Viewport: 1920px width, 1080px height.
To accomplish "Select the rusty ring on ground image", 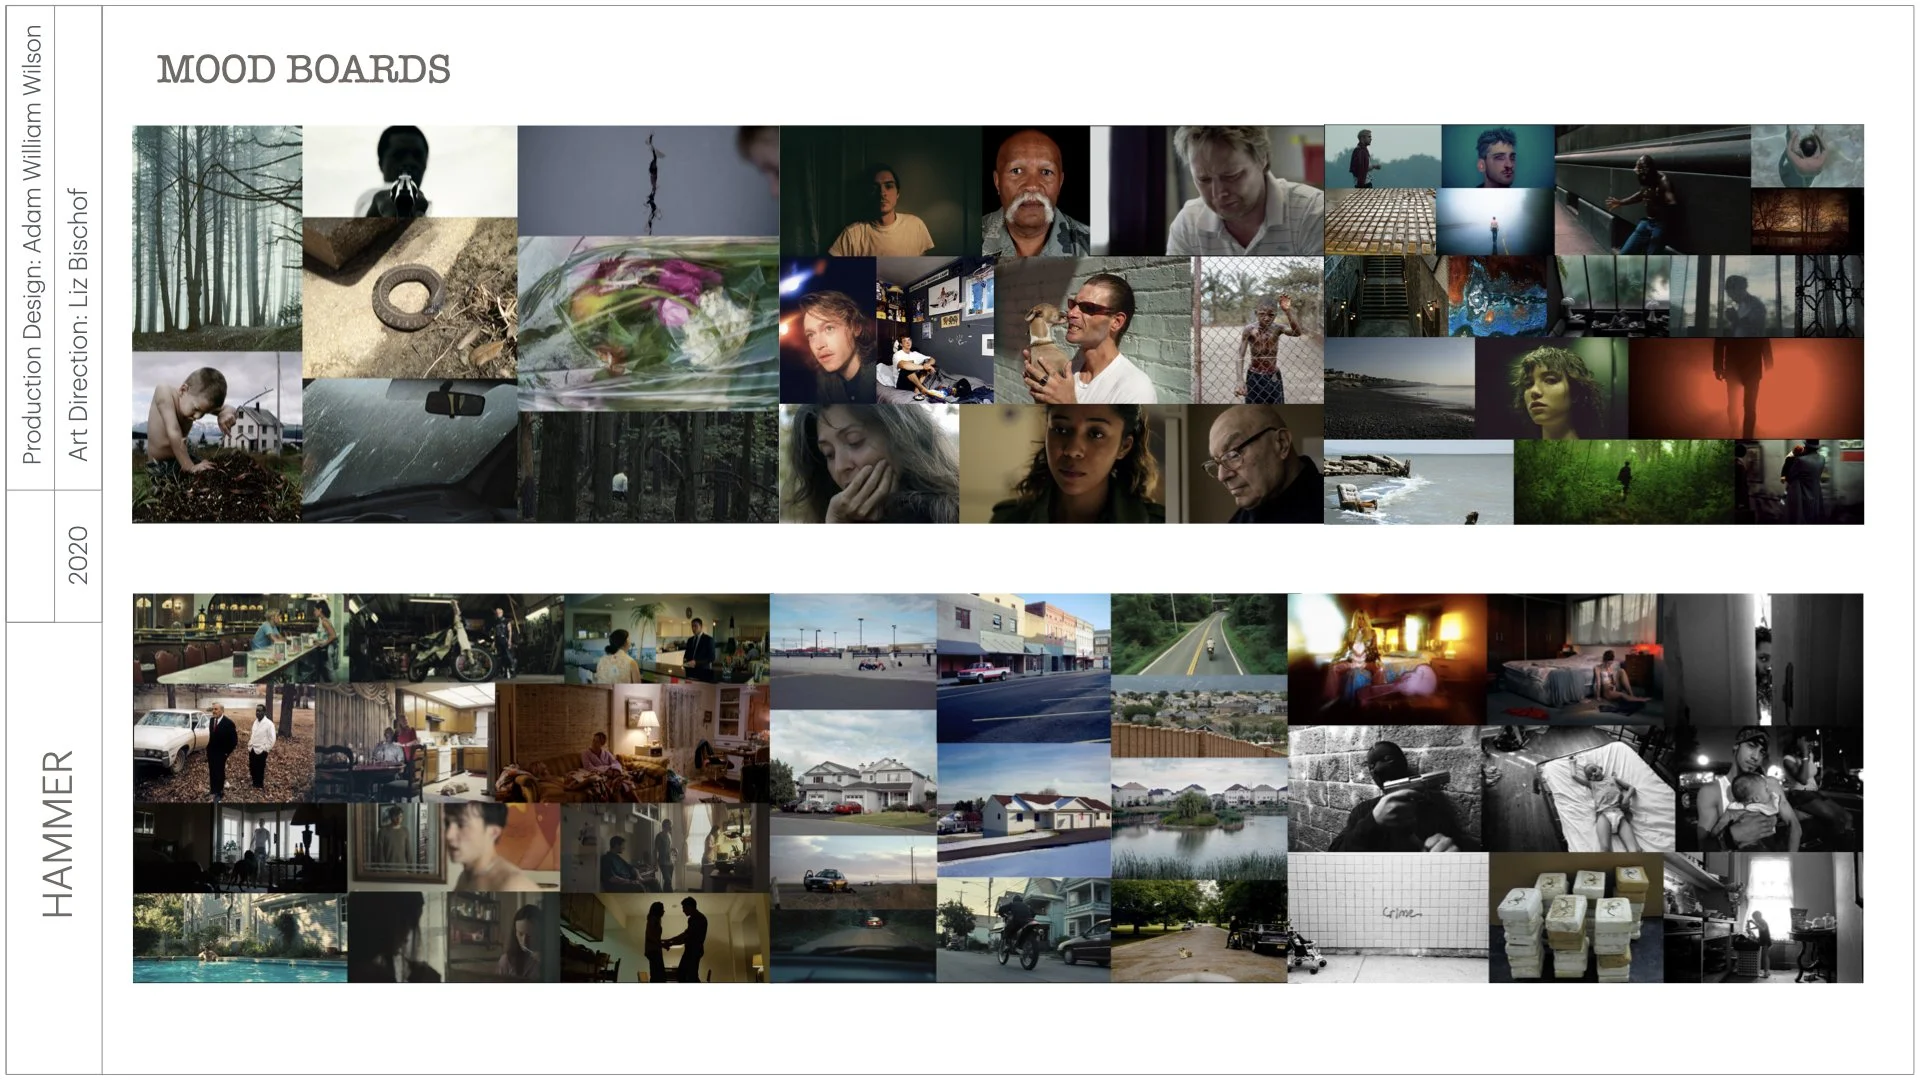I will pos(409,296).
